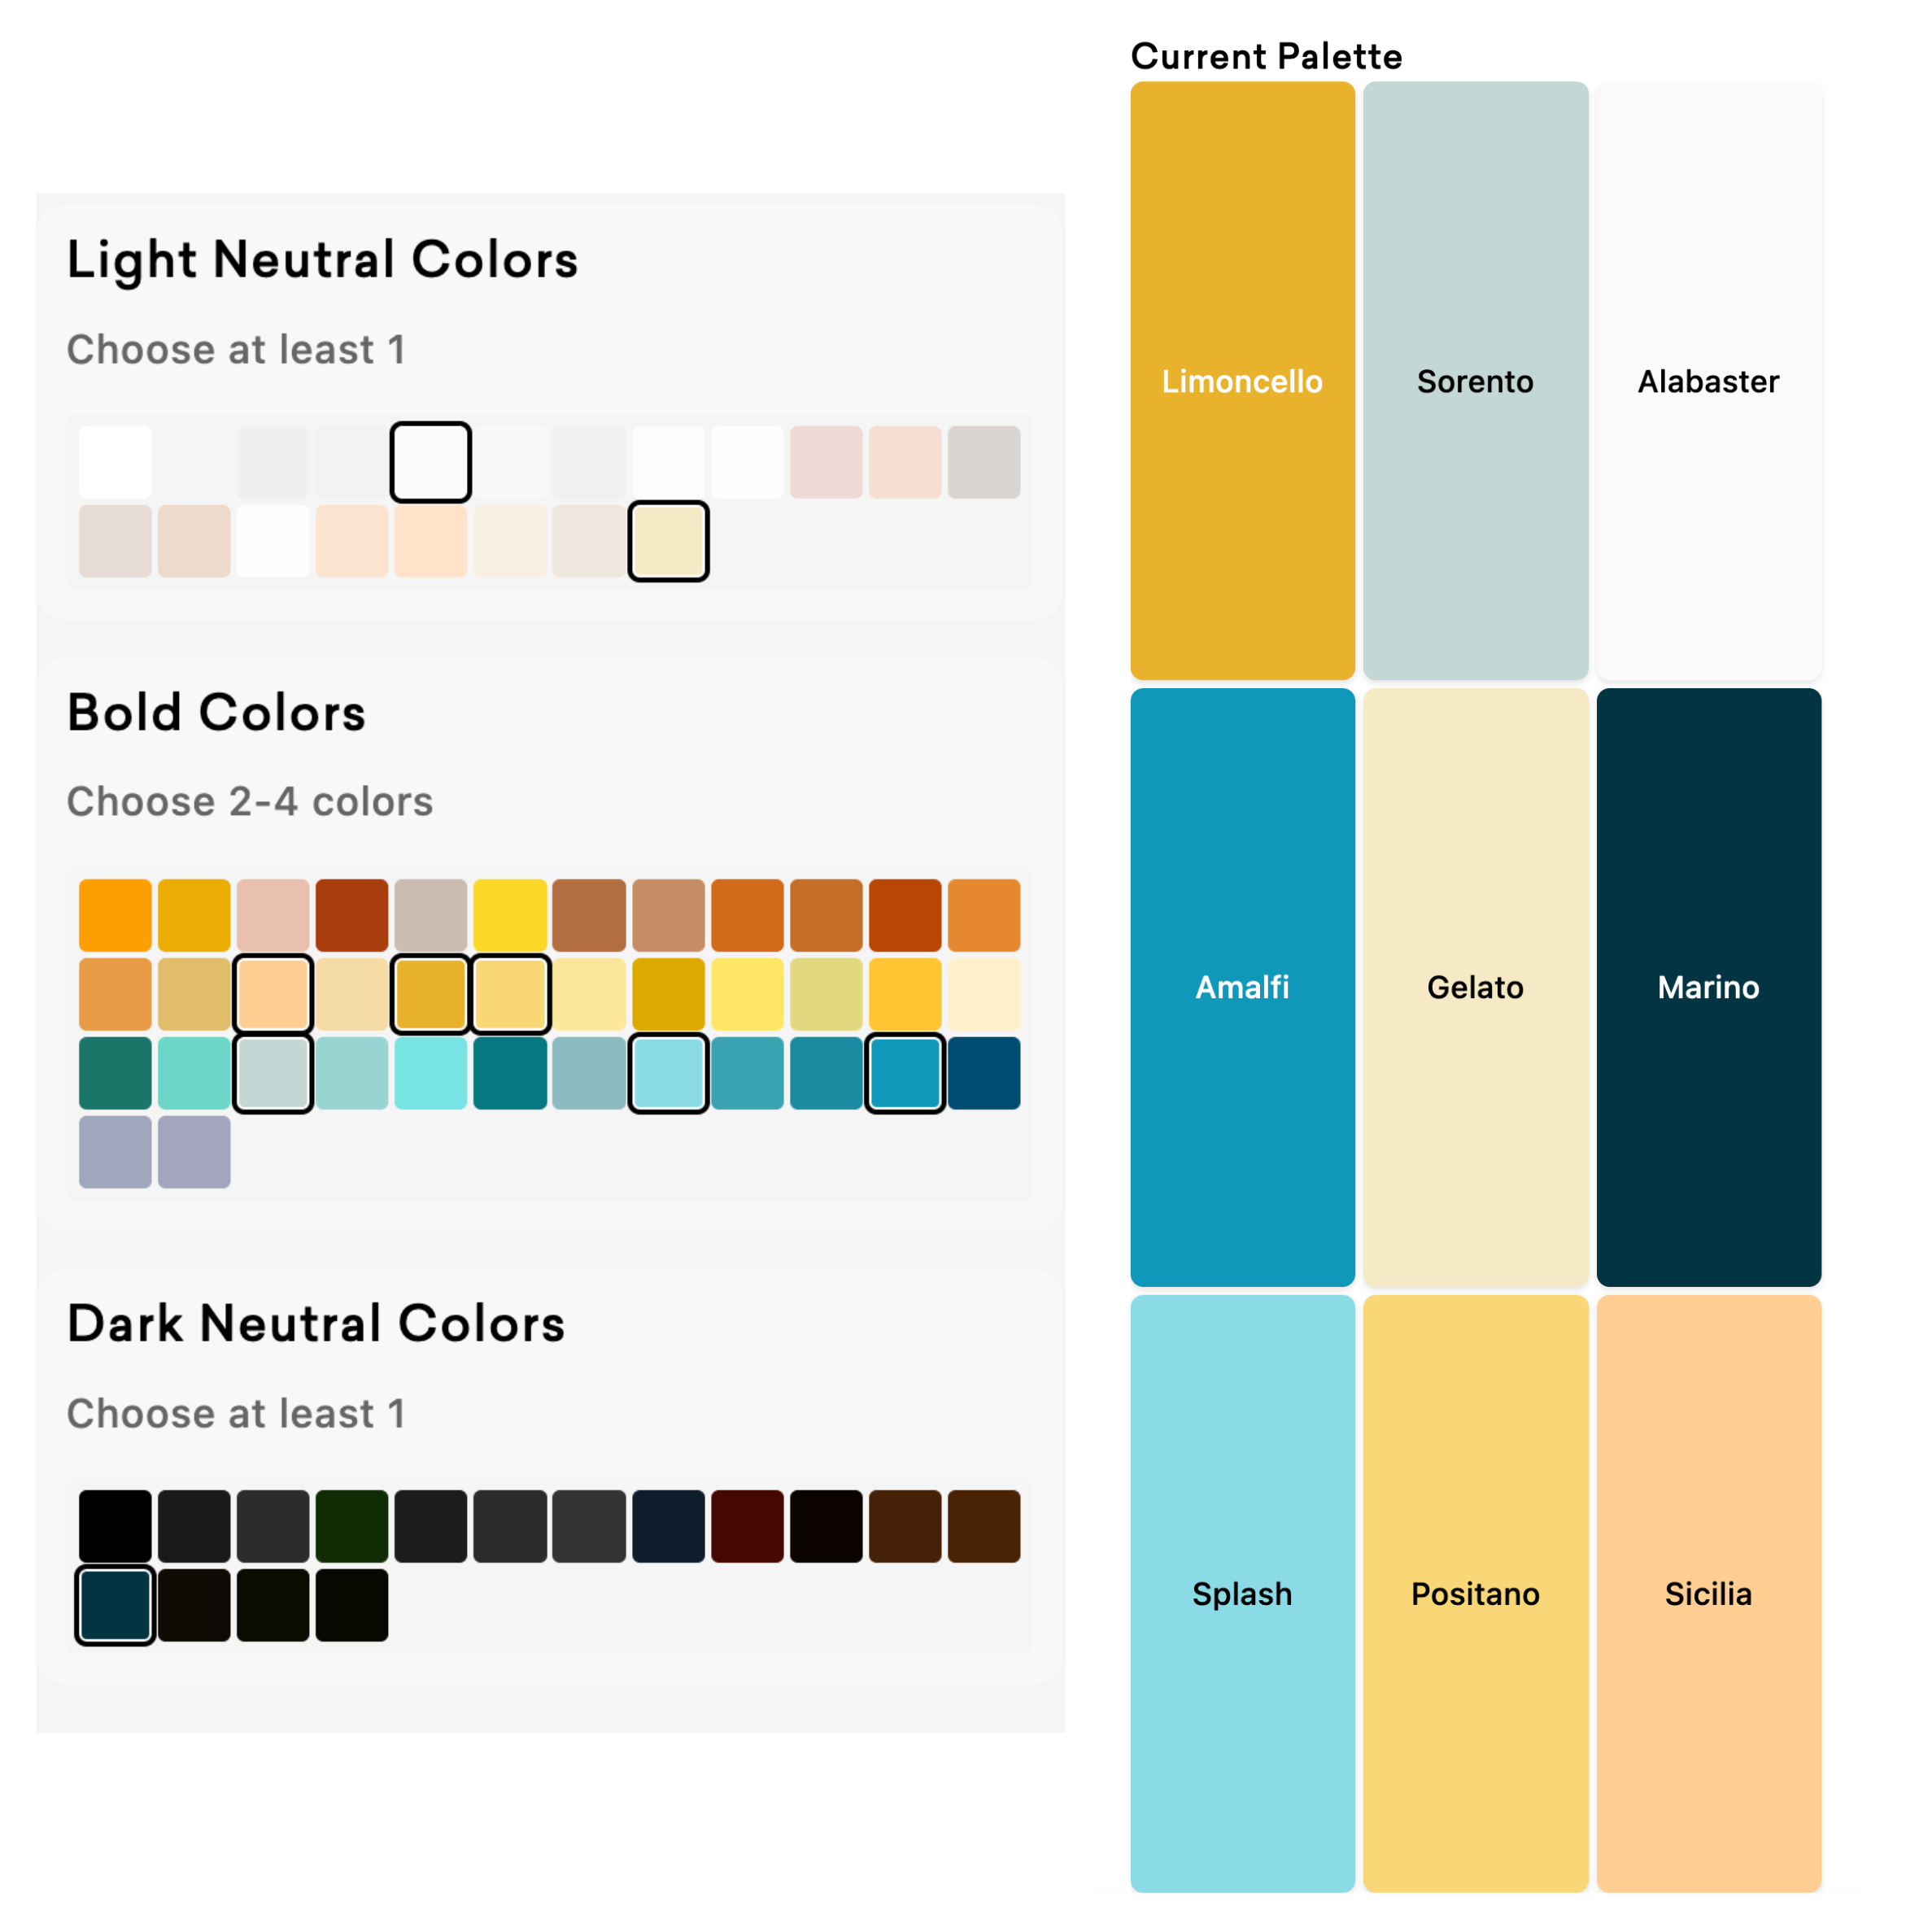Image resolution: width=1932 pixels, height=1932 pixels.
Task: Deselect the cream swatch in Light Neutrals
Action: coord(668,541)
